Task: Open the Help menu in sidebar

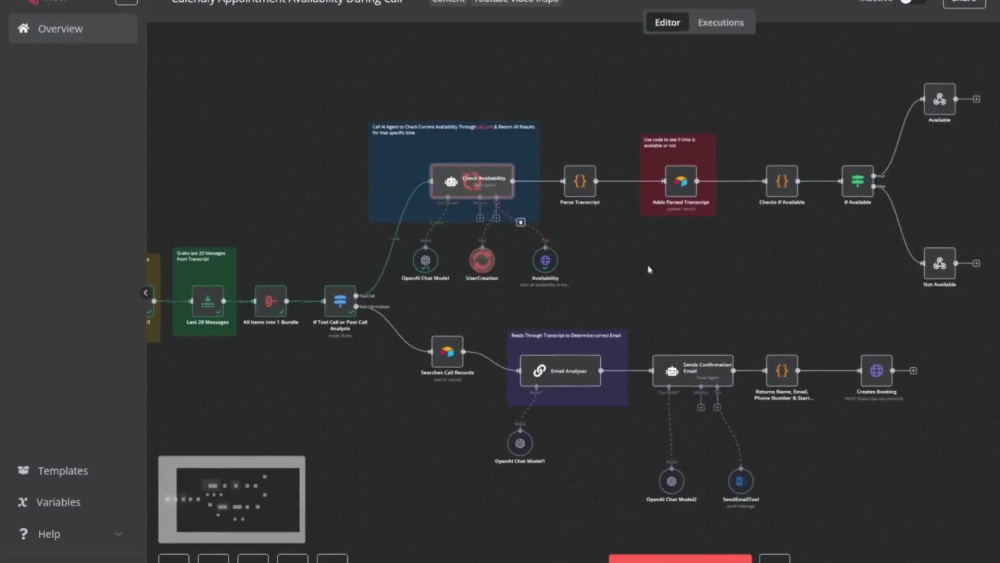Action: [73, 534]
